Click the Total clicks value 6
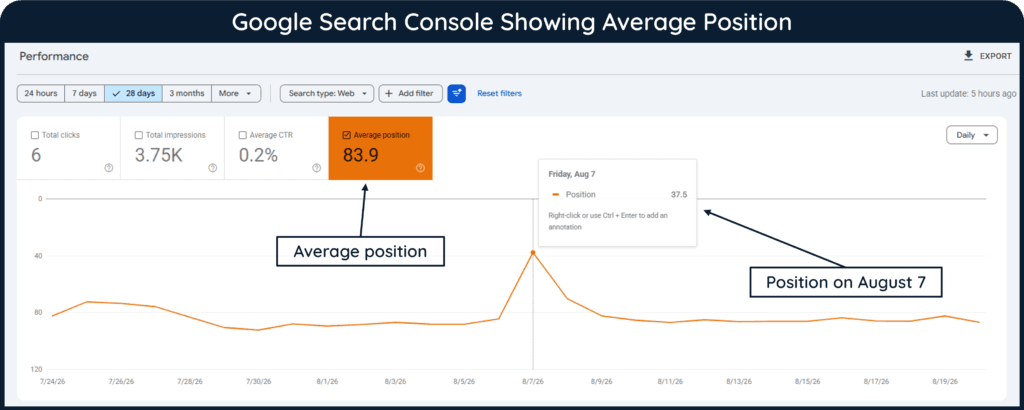The width and height of the screenshot is (1024, 410). (x=36, y=155)
